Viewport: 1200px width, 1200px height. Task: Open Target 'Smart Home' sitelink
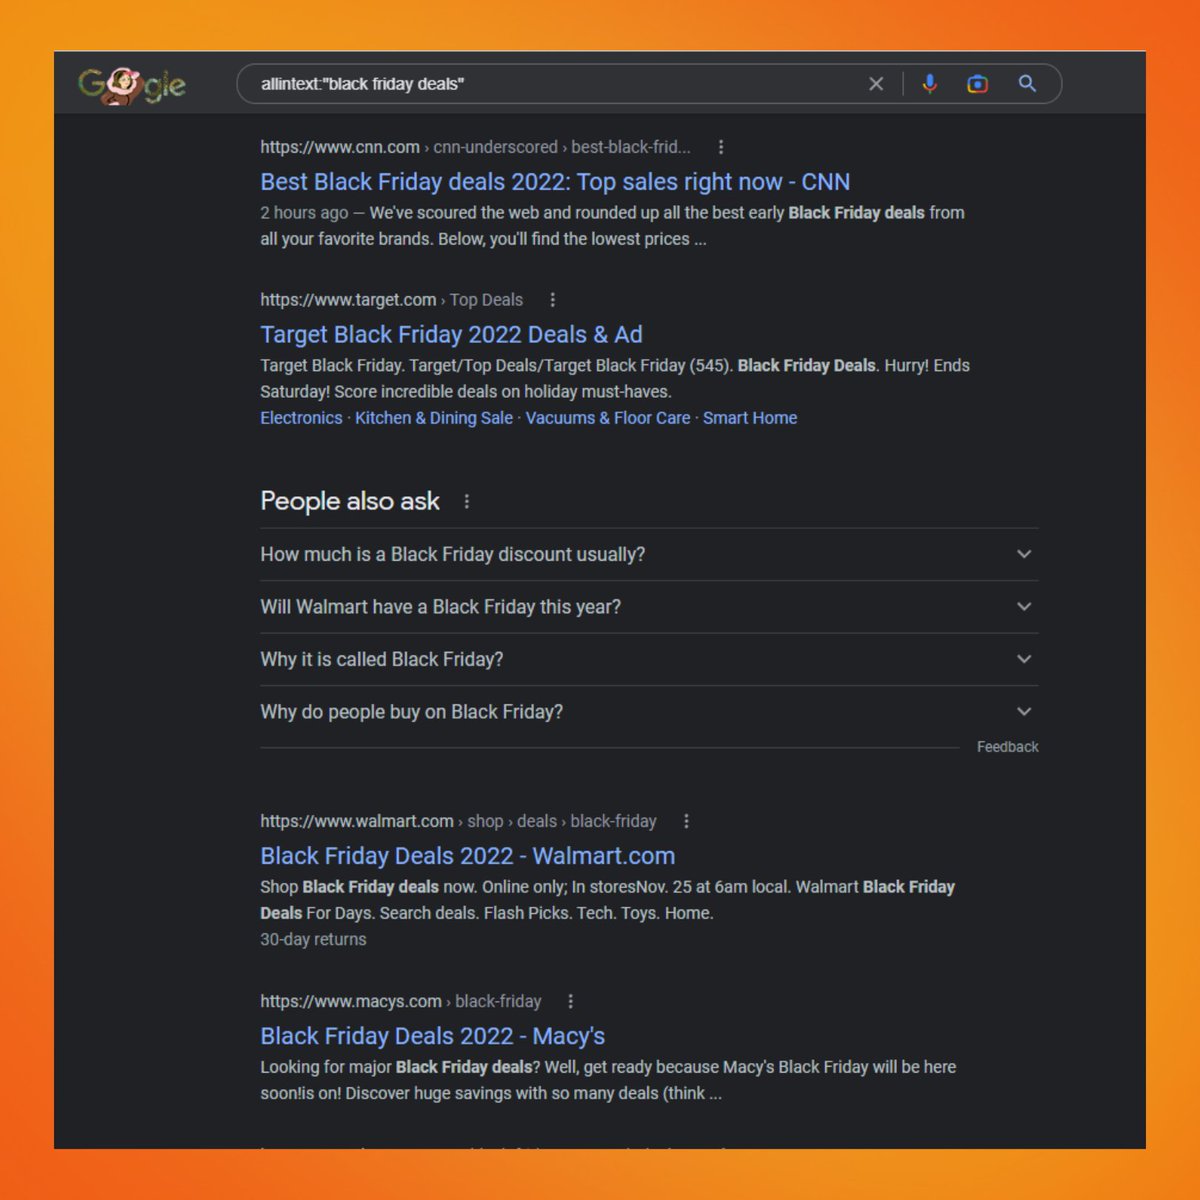pyautogui.click(x=750, y=418)
